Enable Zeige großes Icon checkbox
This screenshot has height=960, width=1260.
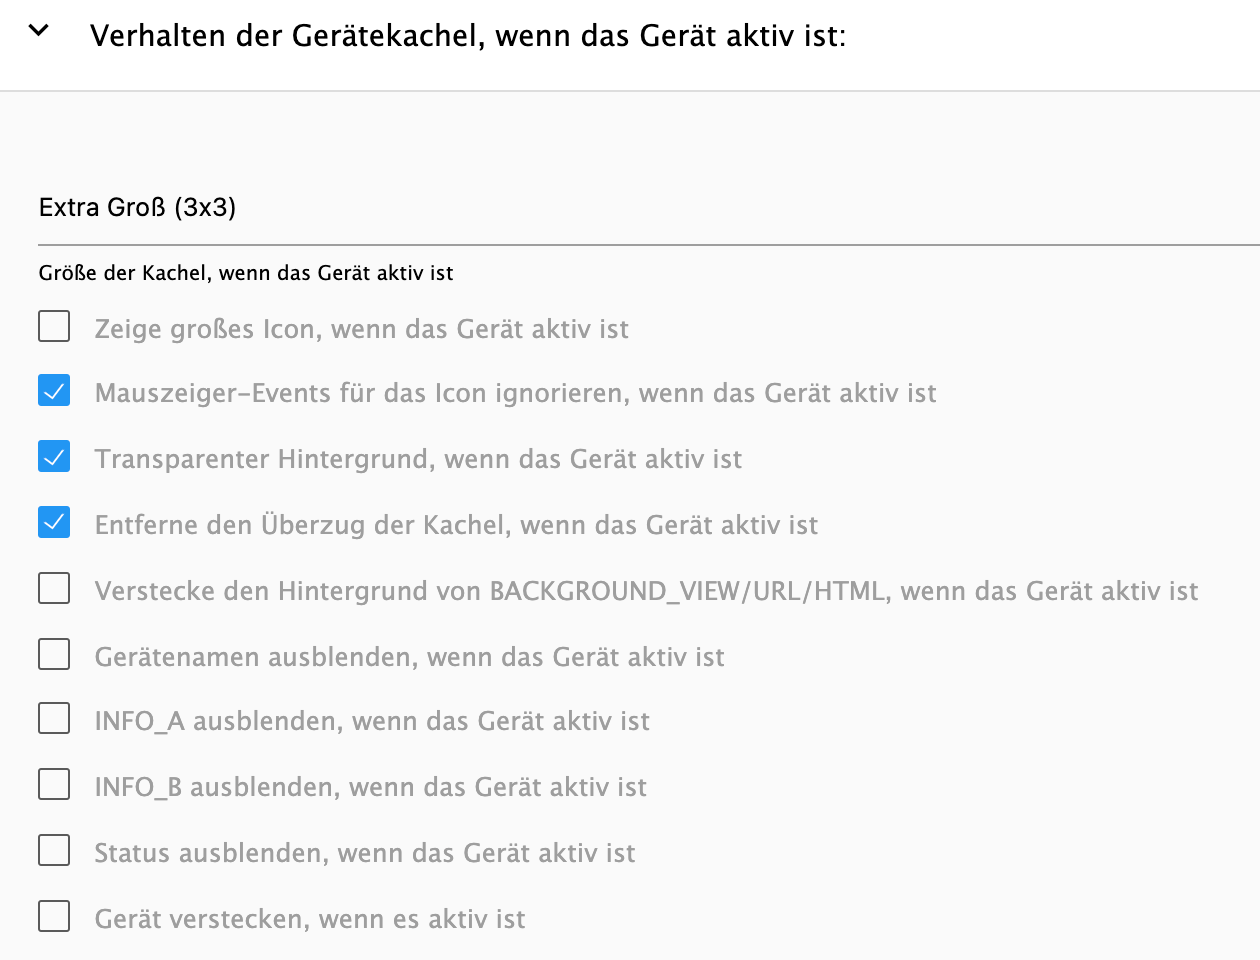54,326
